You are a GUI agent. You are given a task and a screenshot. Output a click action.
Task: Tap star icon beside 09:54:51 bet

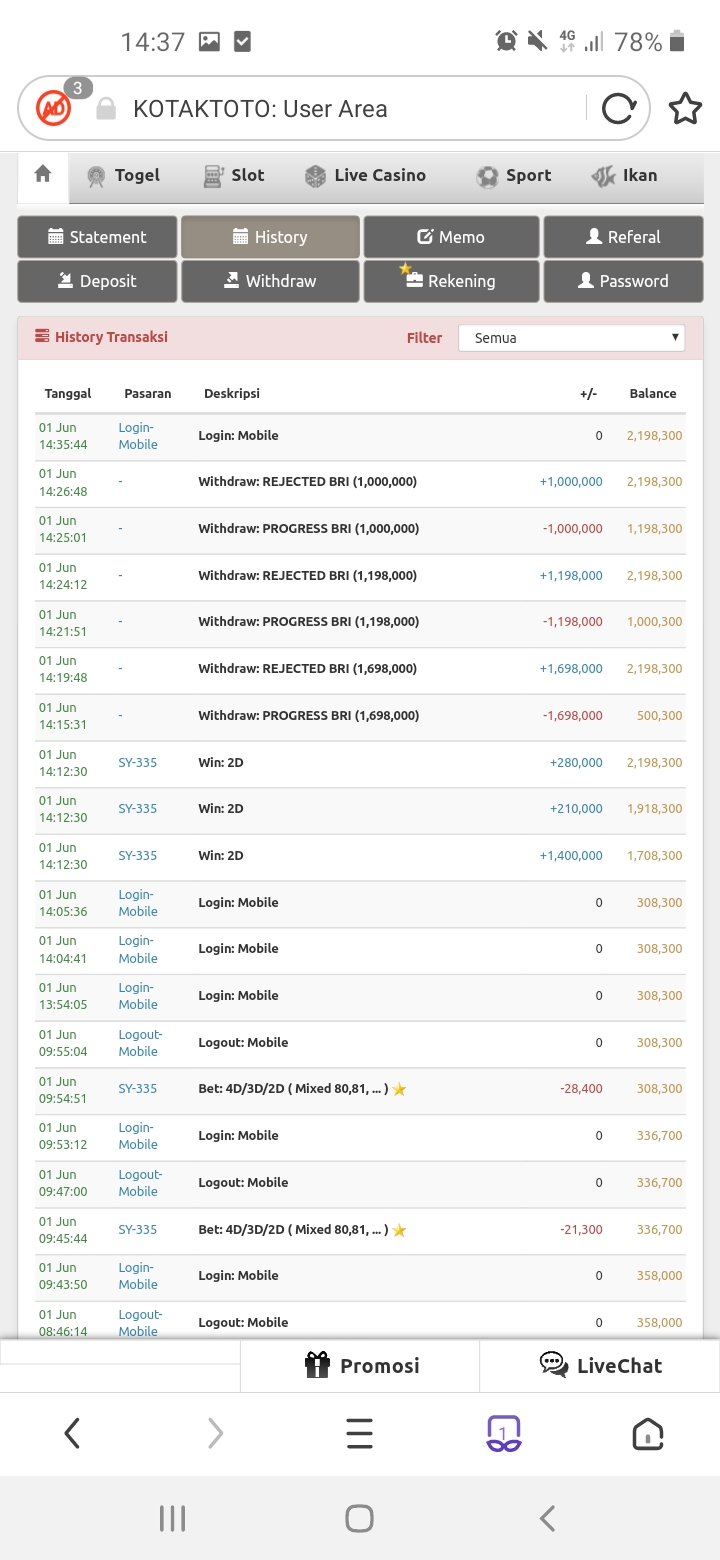400,1089
